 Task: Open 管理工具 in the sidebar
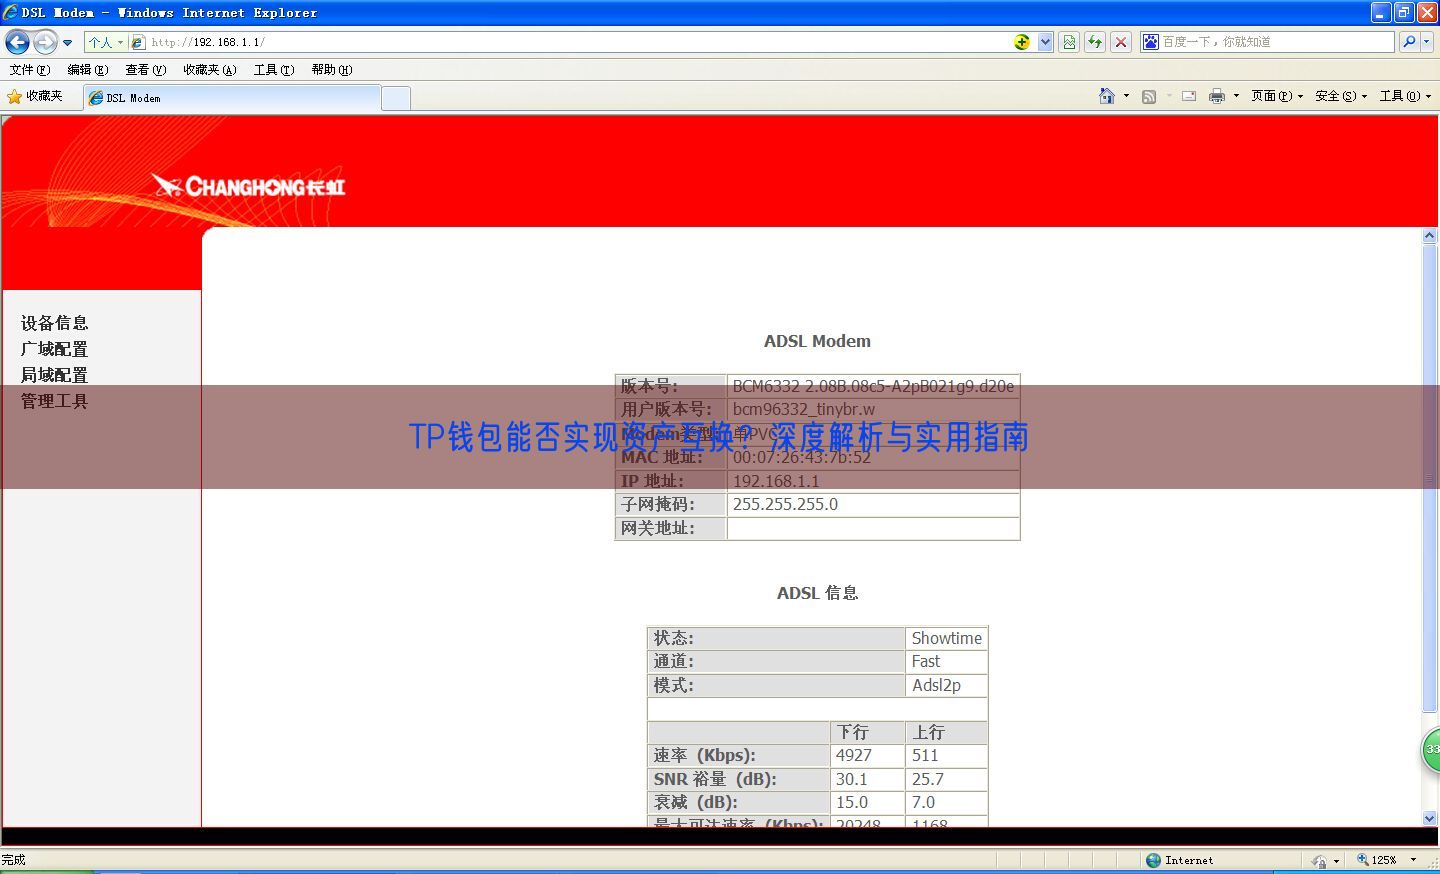pos(54,401)
